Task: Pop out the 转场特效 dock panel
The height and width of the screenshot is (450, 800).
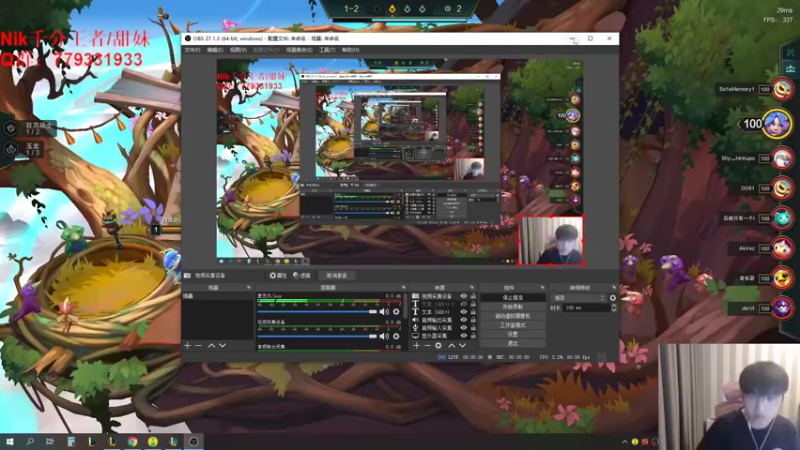Action: [x=614, y=288]
